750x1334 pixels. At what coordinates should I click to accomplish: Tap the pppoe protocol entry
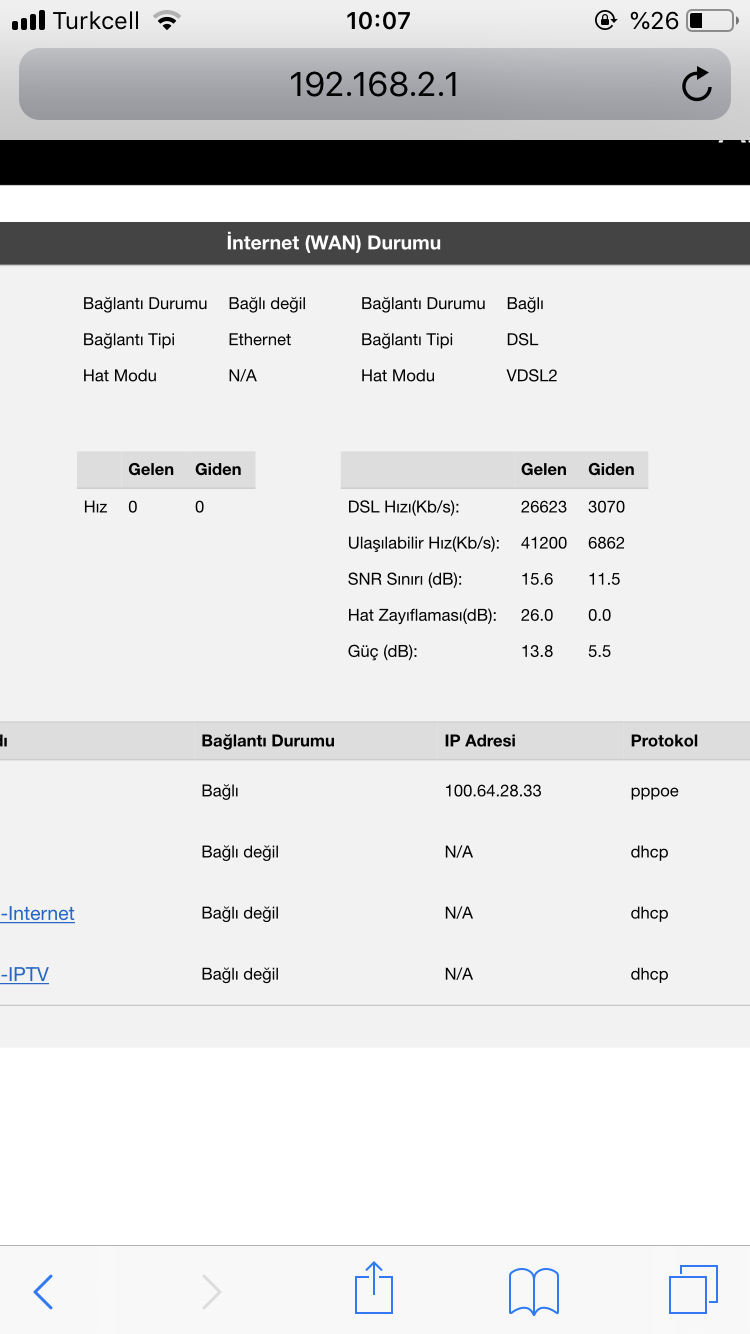(x=655, y=791)
